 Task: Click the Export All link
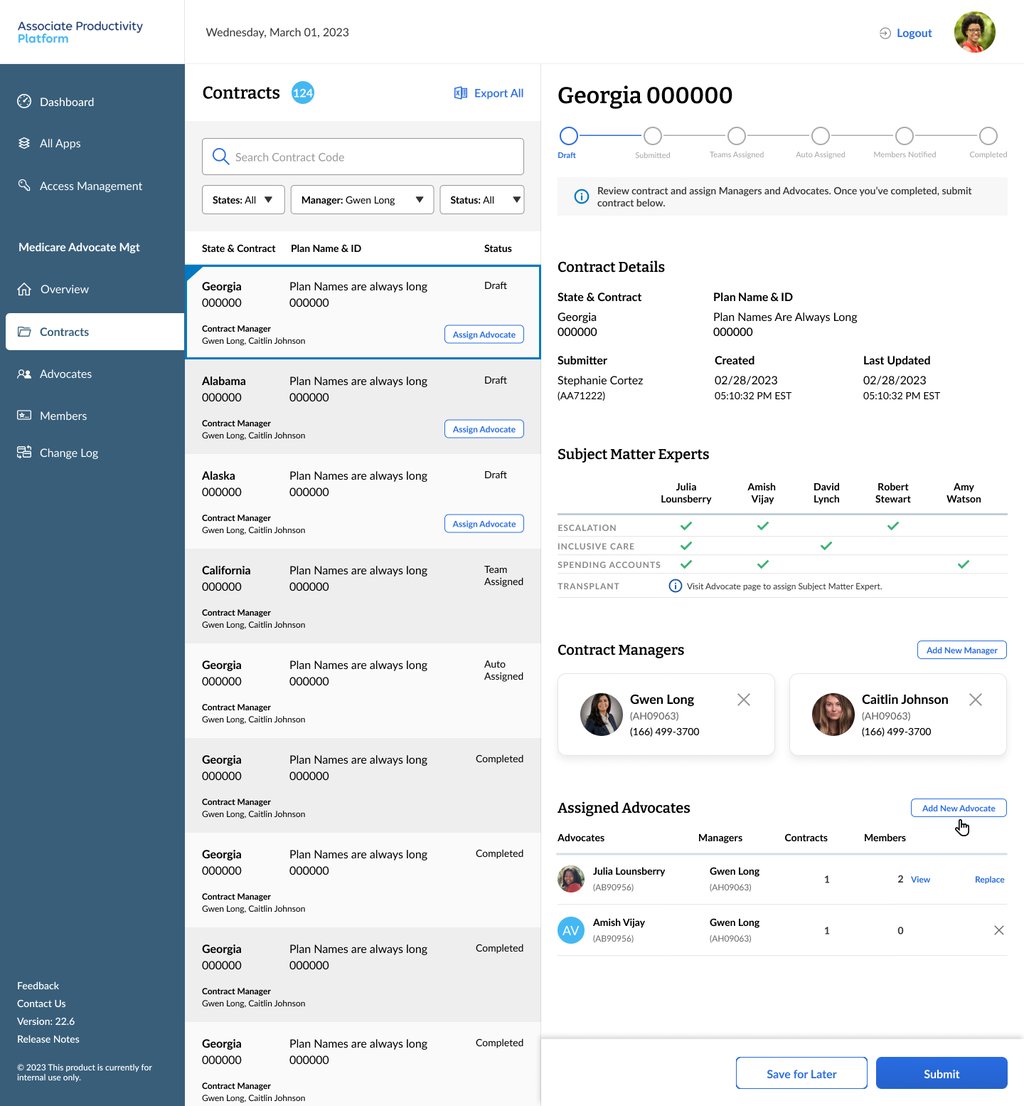click(499, 93)
